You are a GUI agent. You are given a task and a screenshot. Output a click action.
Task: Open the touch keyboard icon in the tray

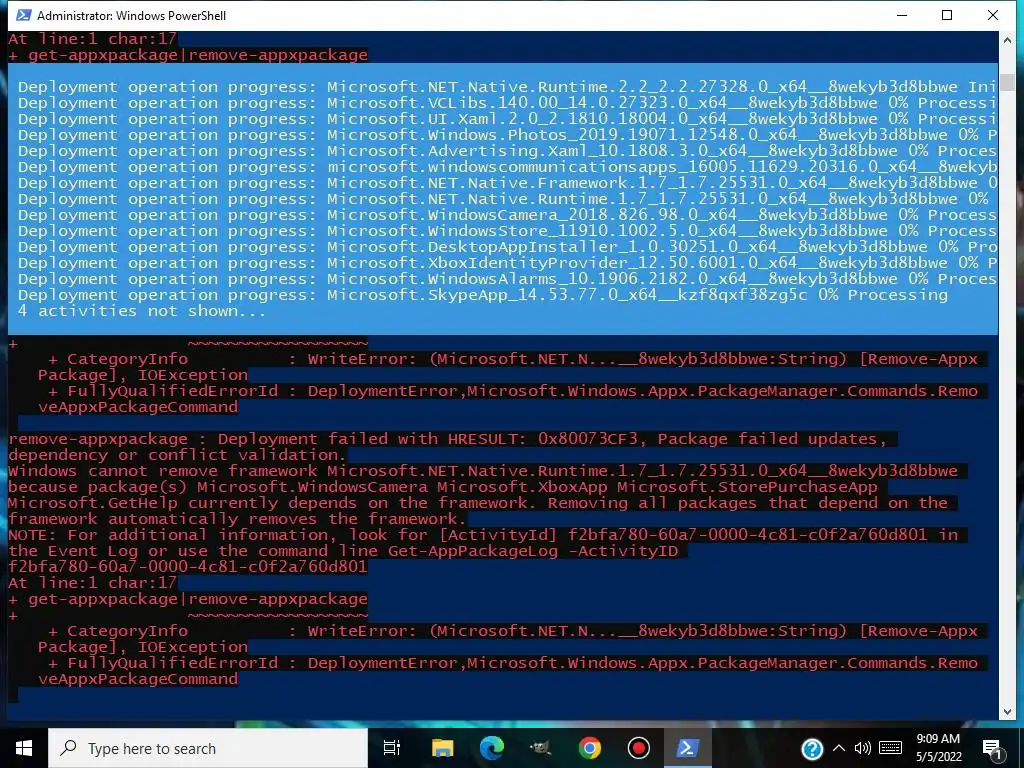pos(890,748)
